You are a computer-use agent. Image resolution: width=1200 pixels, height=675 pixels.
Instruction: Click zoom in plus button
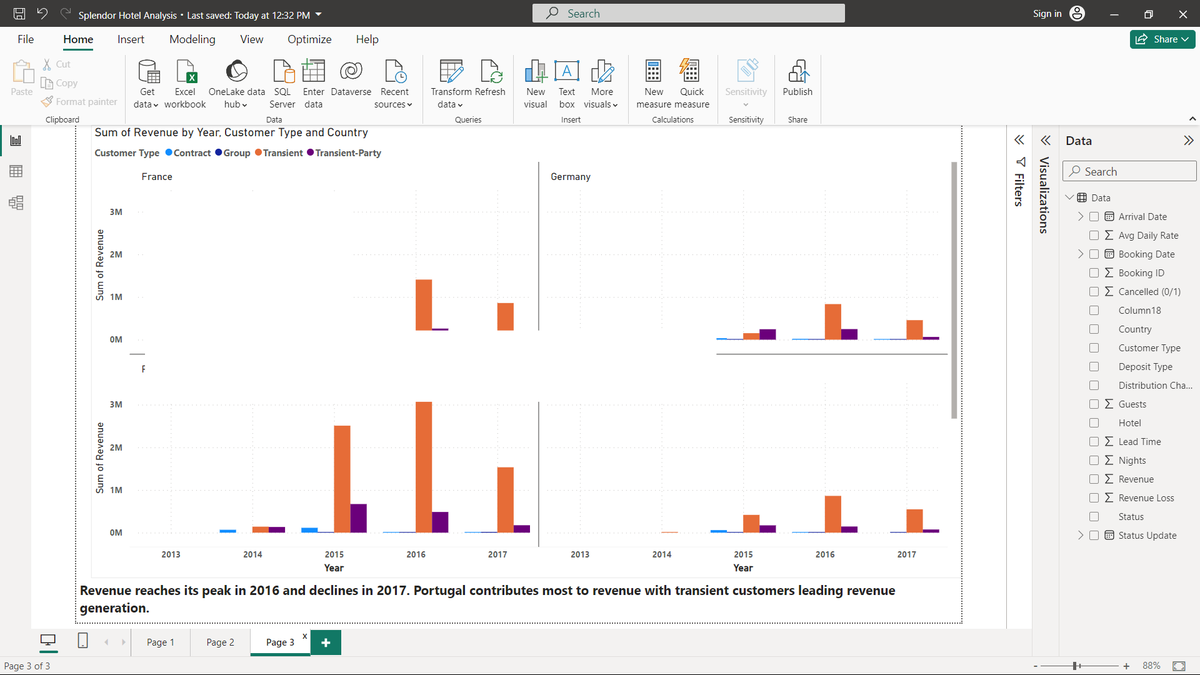(1126, 666)
